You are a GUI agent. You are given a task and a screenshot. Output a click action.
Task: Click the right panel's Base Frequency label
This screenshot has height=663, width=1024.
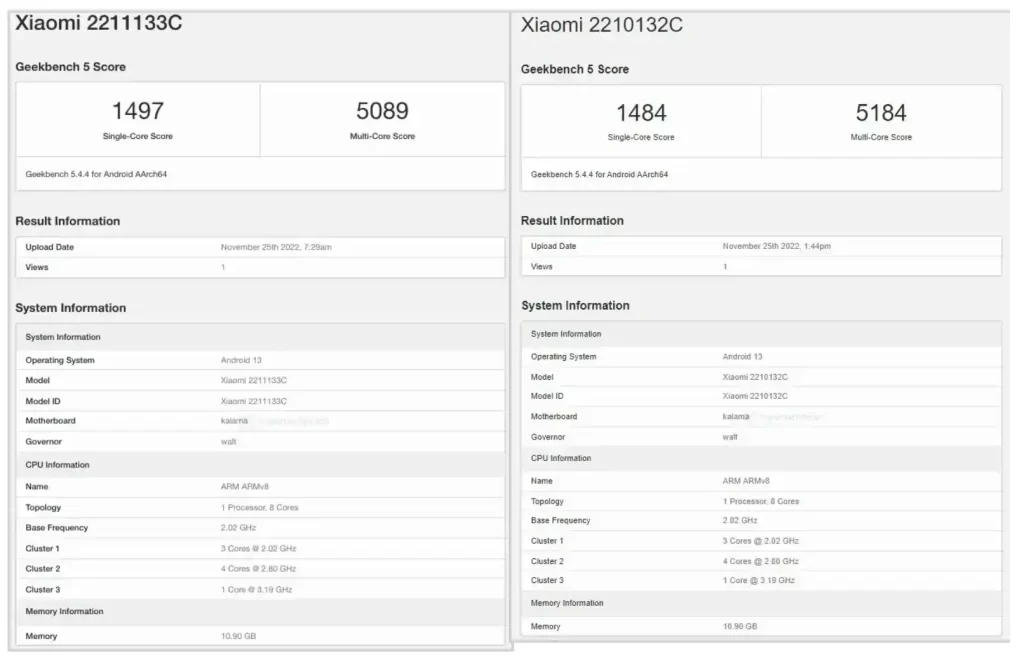(560, 521)
